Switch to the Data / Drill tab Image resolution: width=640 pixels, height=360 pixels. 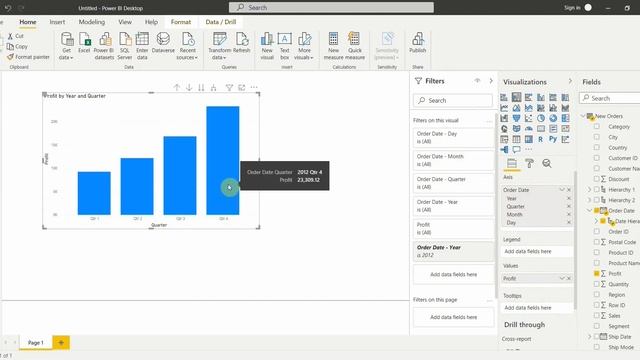pyautogui.click(x=221, y=22)
